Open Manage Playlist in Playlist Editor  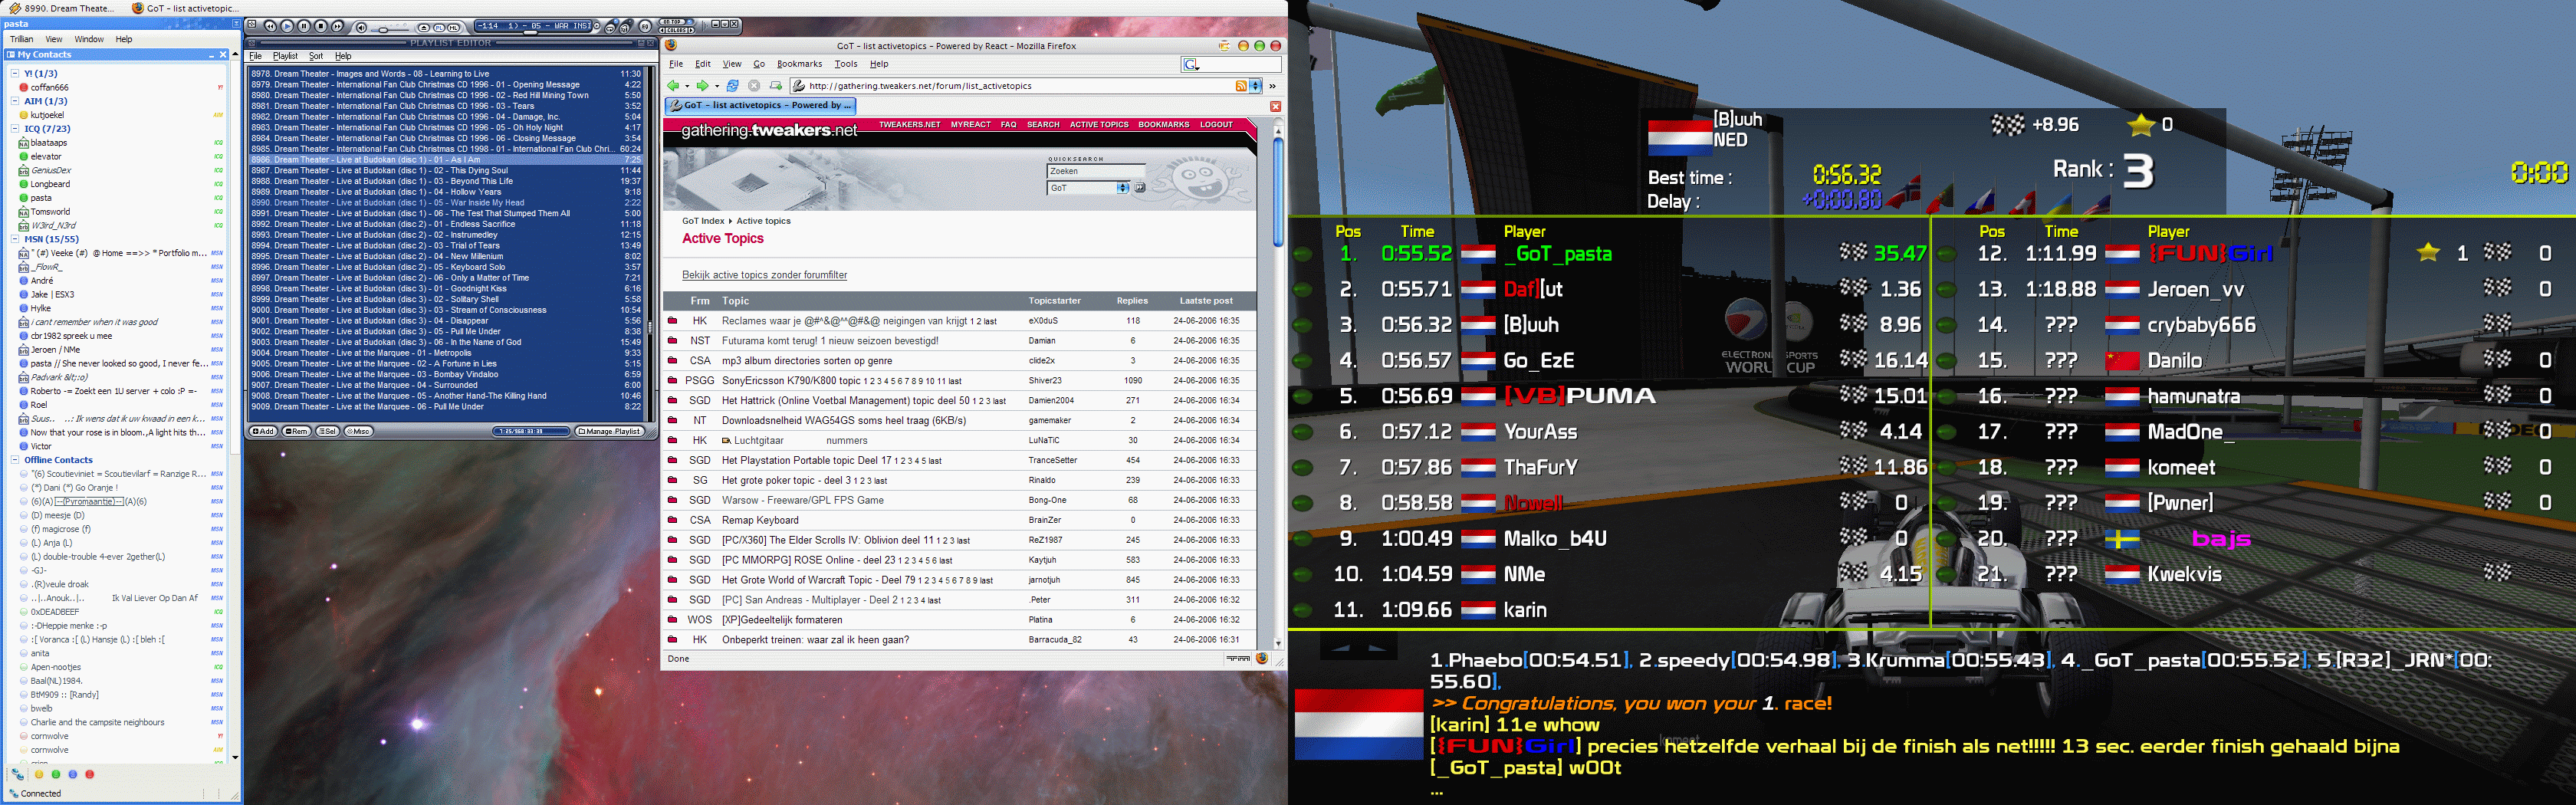click(x=610, y=431)
